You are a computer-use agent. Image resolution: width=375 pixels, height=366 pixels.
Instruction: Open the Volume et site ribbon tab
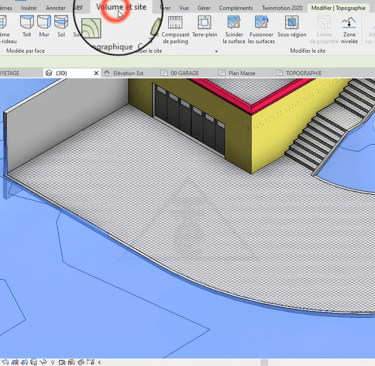(x=121, y=7)
